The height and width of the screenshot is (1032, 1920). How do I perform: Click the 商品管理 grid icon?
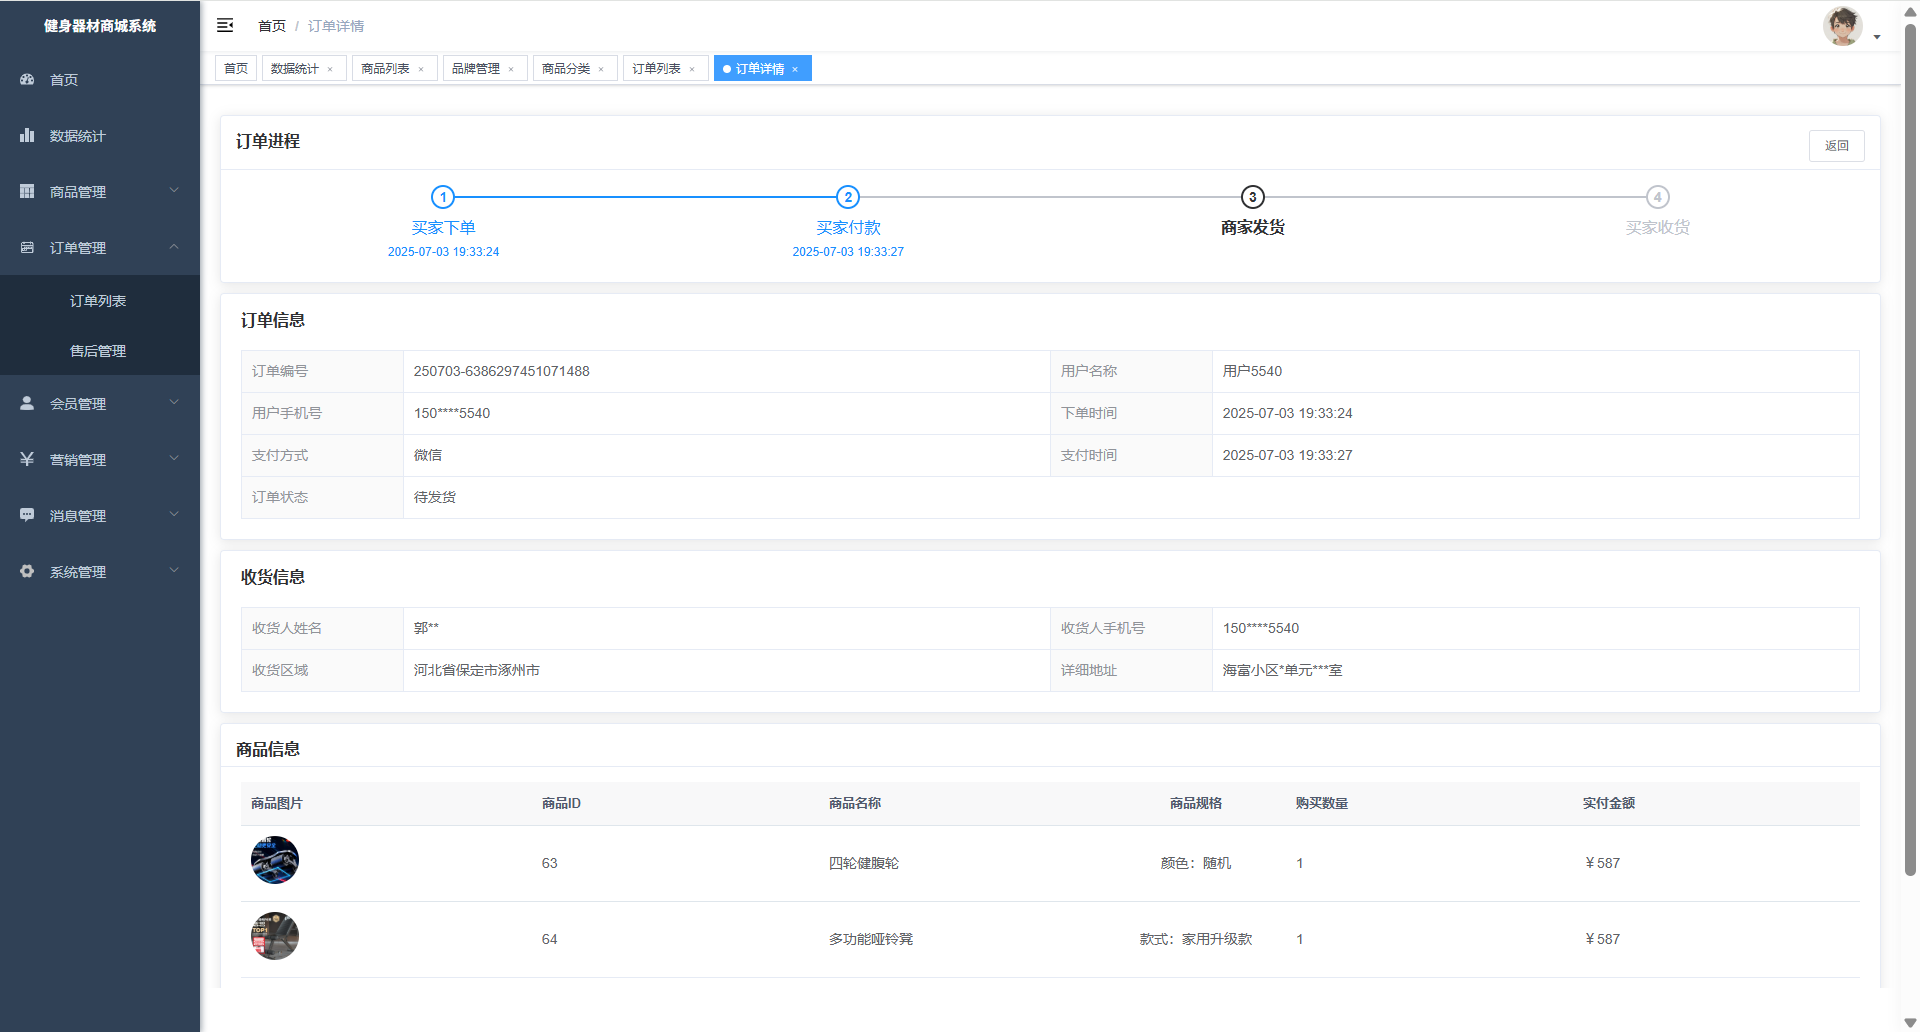[x=27, y=192]
